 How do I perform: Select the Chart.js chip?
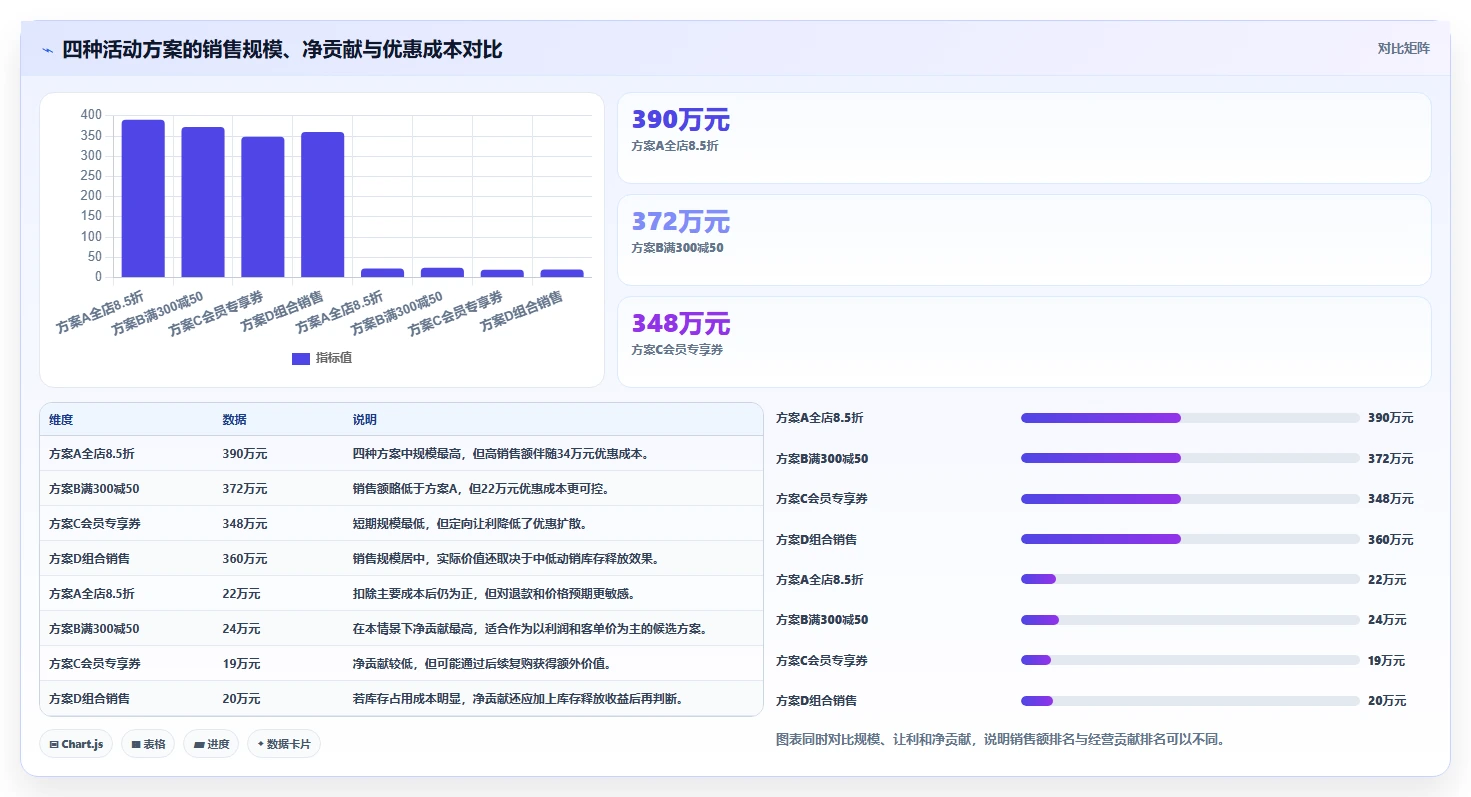76,744
